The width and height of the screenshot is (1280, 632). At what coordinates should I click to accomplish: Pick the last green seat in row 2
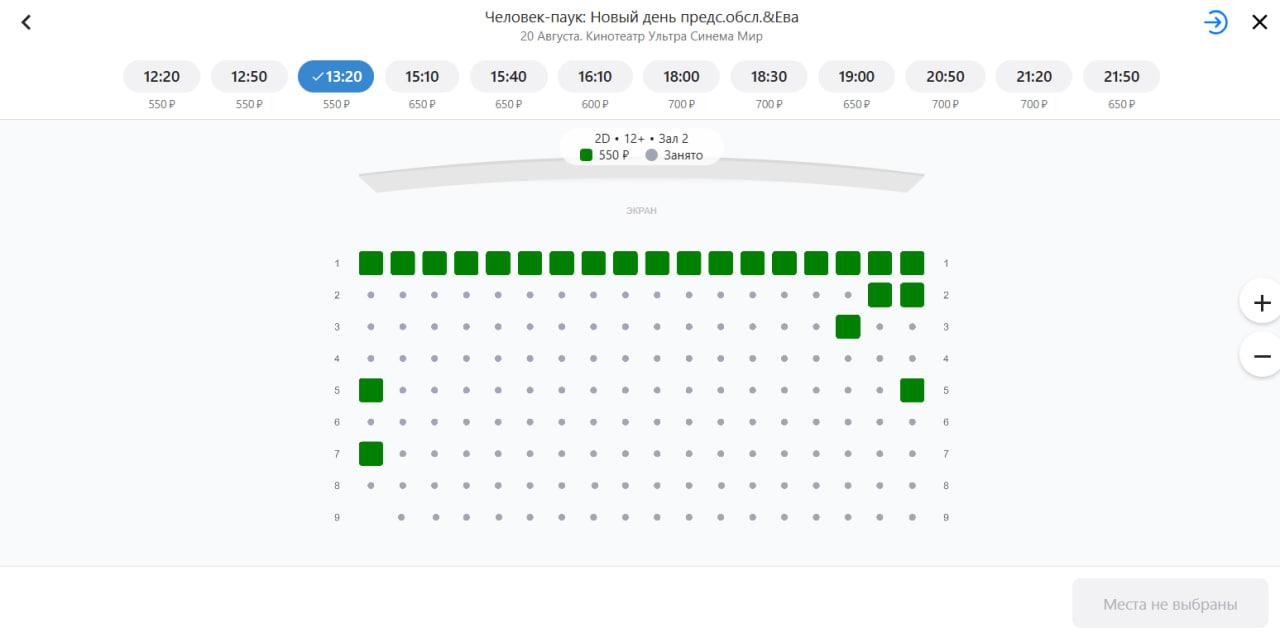pyautogui.click(x=912, y=295)
